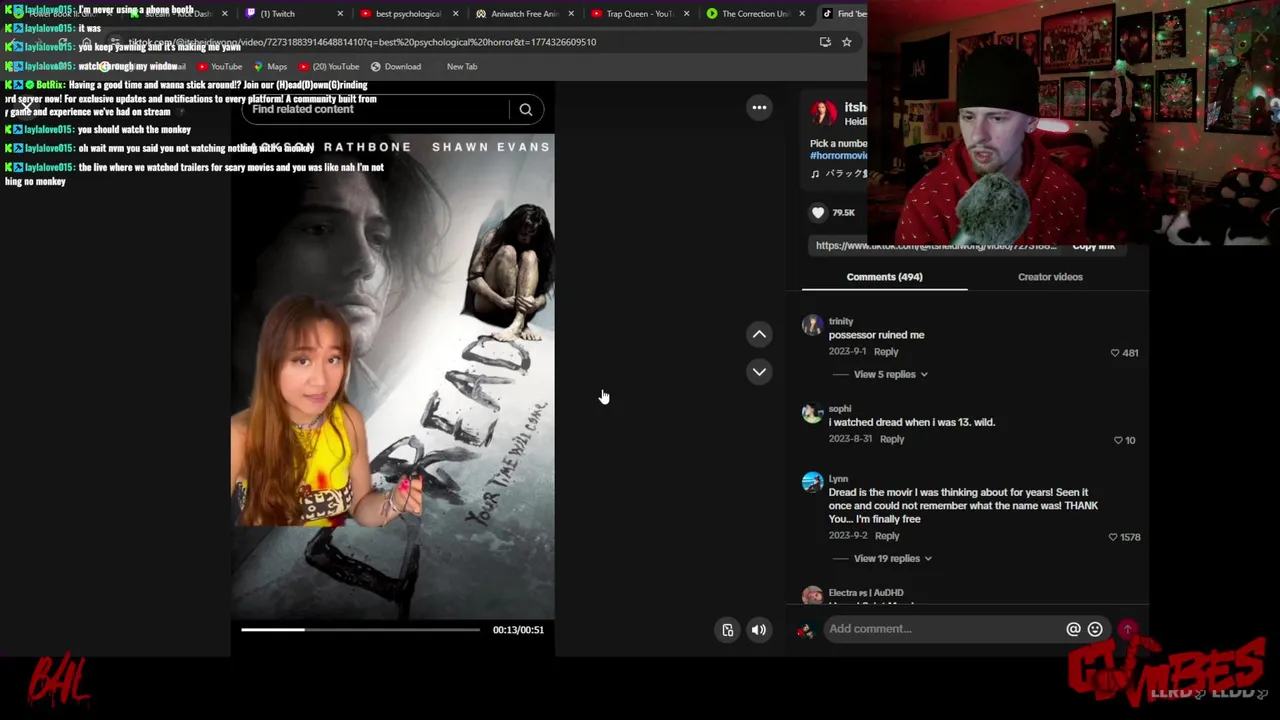Screen dimensions: 1280x720
Task: Reply to trinity's comment
Action: point(886,352)
